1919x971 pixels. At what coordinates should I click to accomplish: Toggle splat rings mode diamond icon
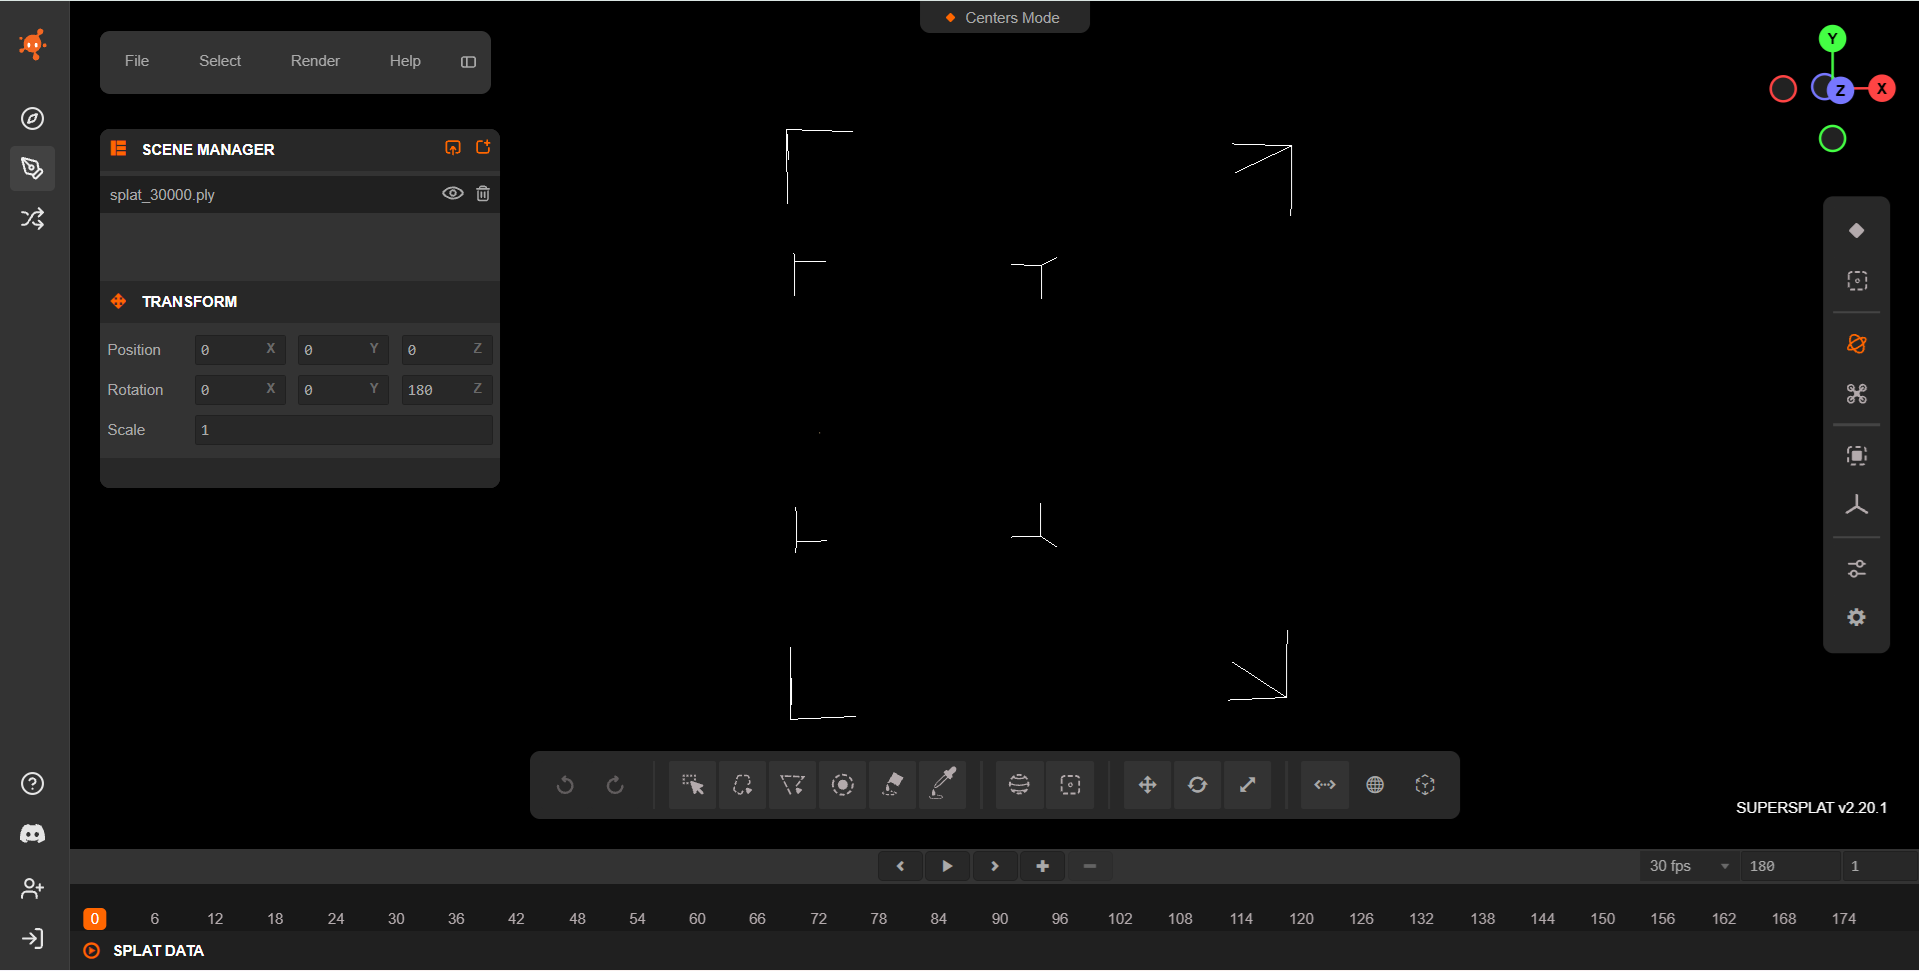(x=1856, y=231)
